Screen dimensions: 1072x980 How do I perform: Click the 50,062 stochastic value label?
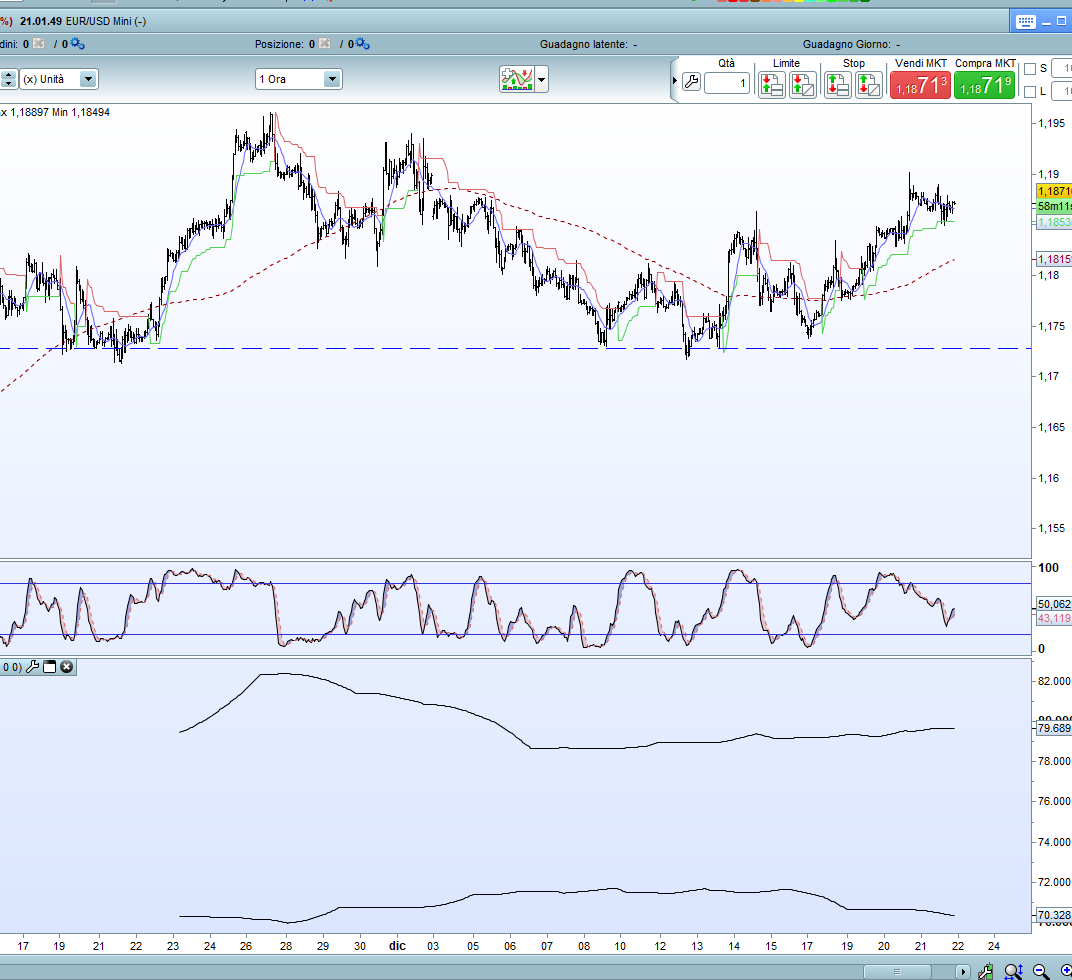coord(1054,604)
